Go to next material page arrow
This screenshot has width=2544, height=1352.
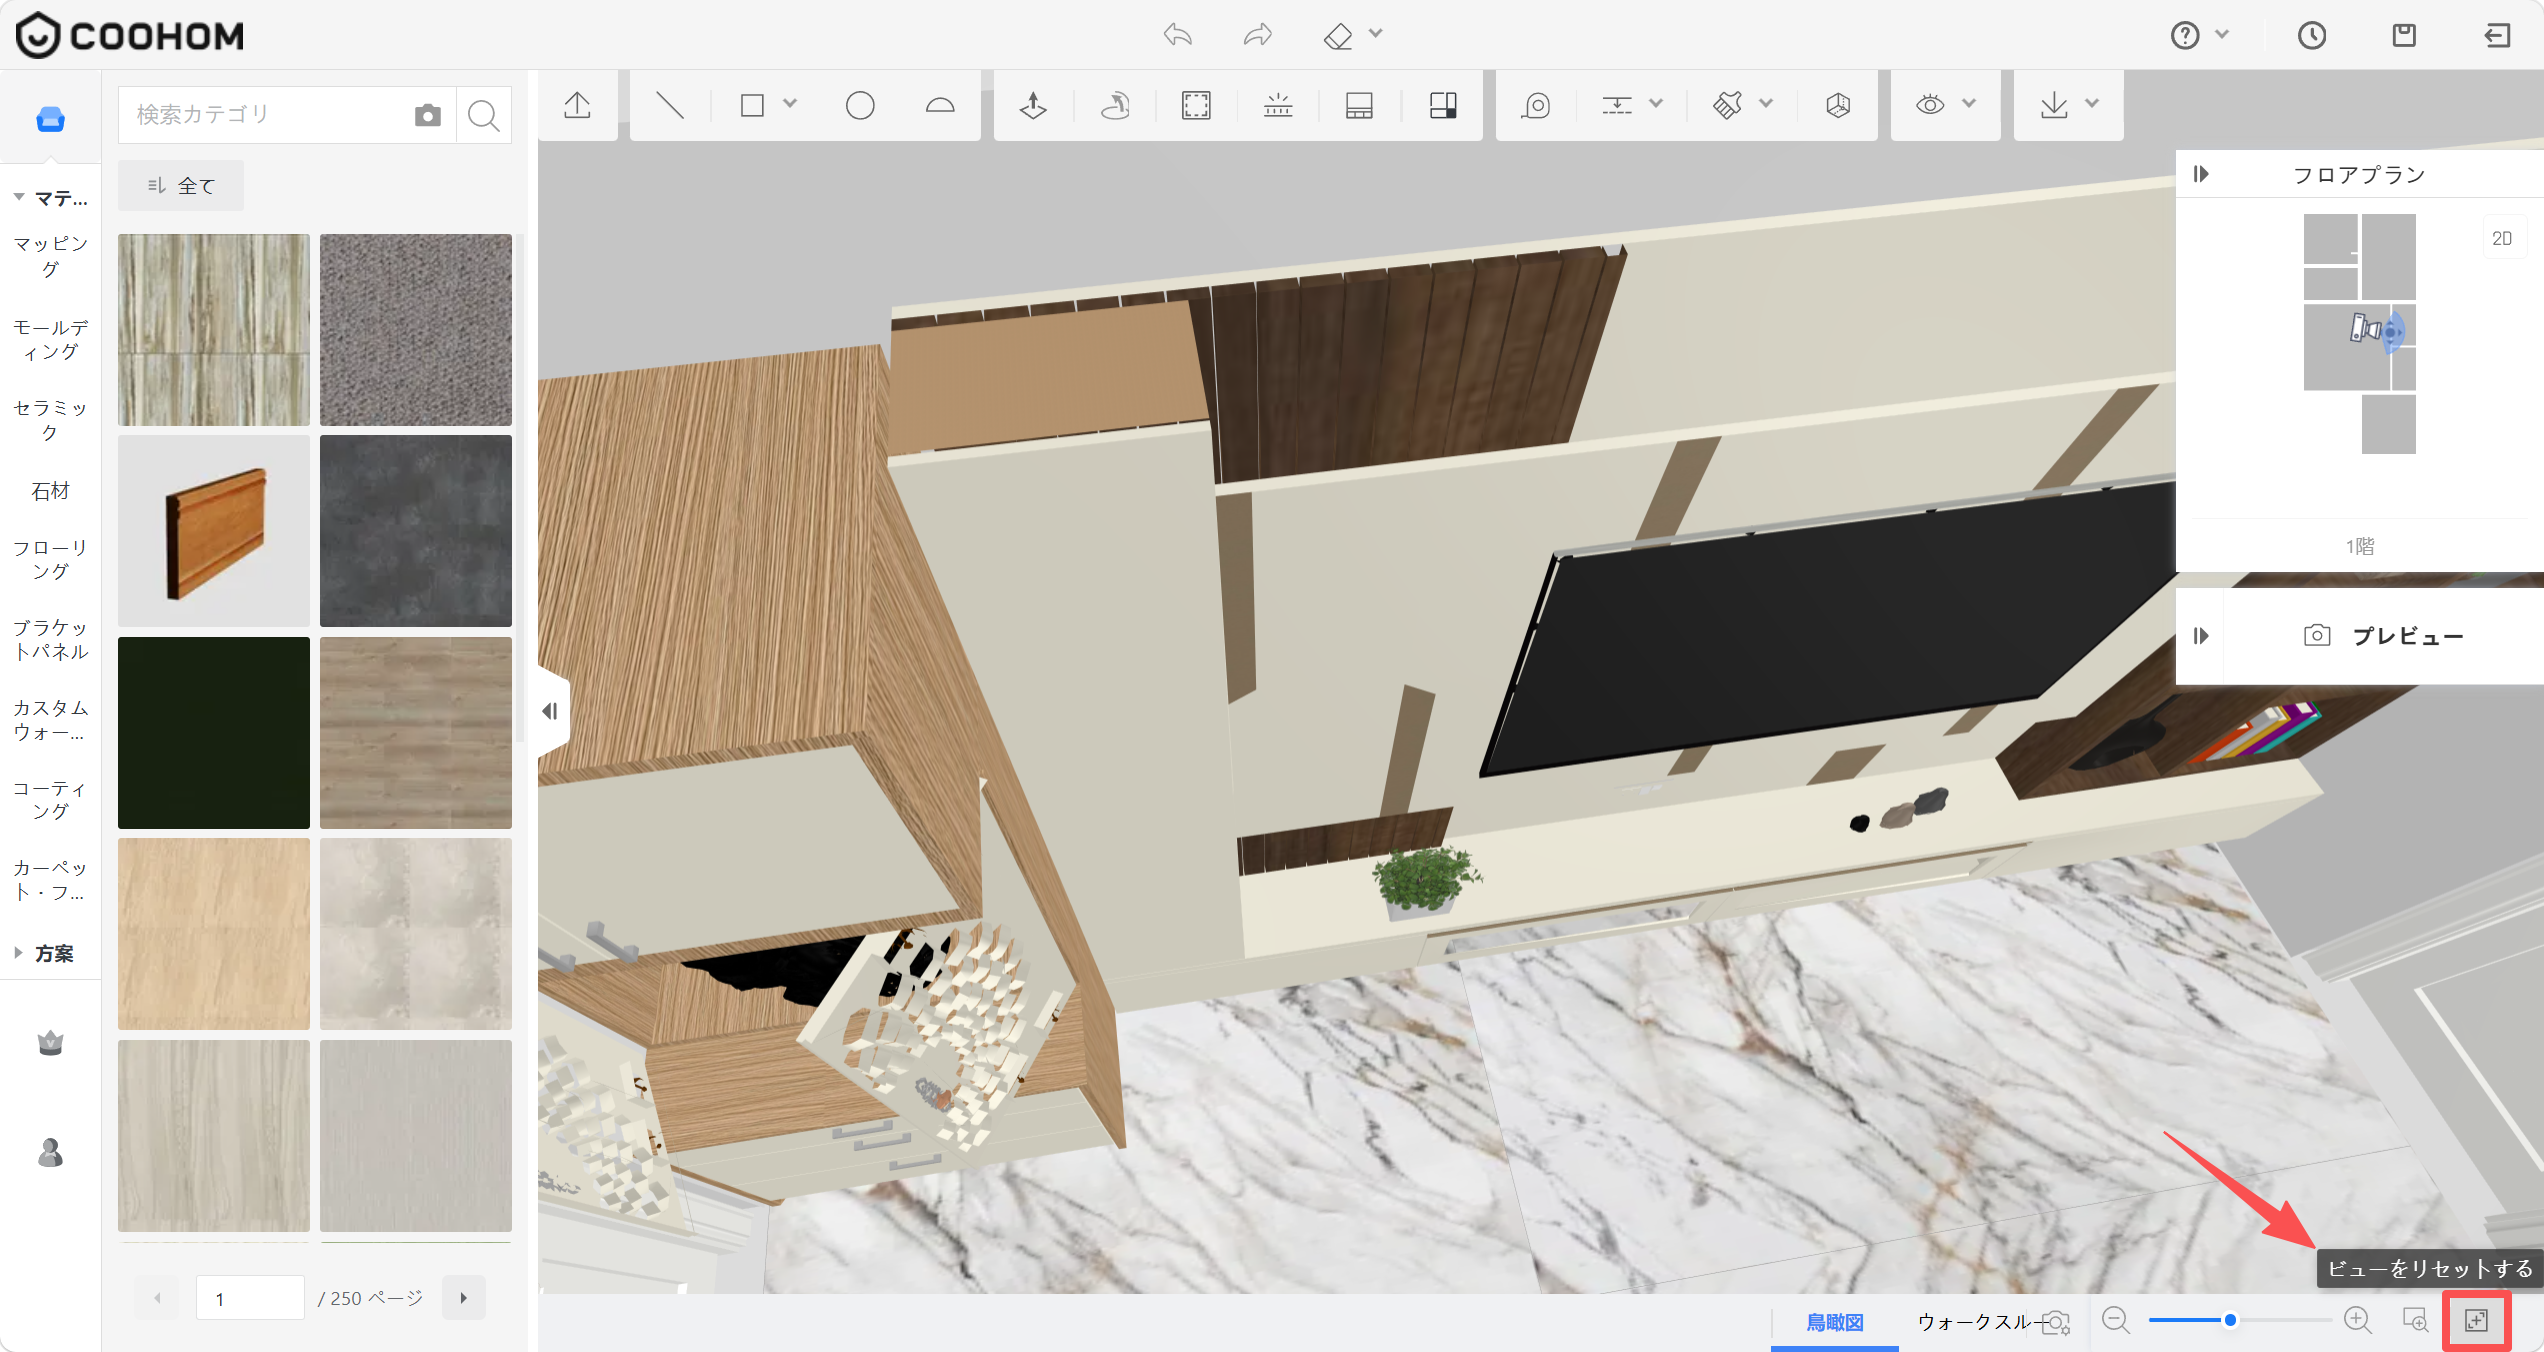coord(464,1298)
